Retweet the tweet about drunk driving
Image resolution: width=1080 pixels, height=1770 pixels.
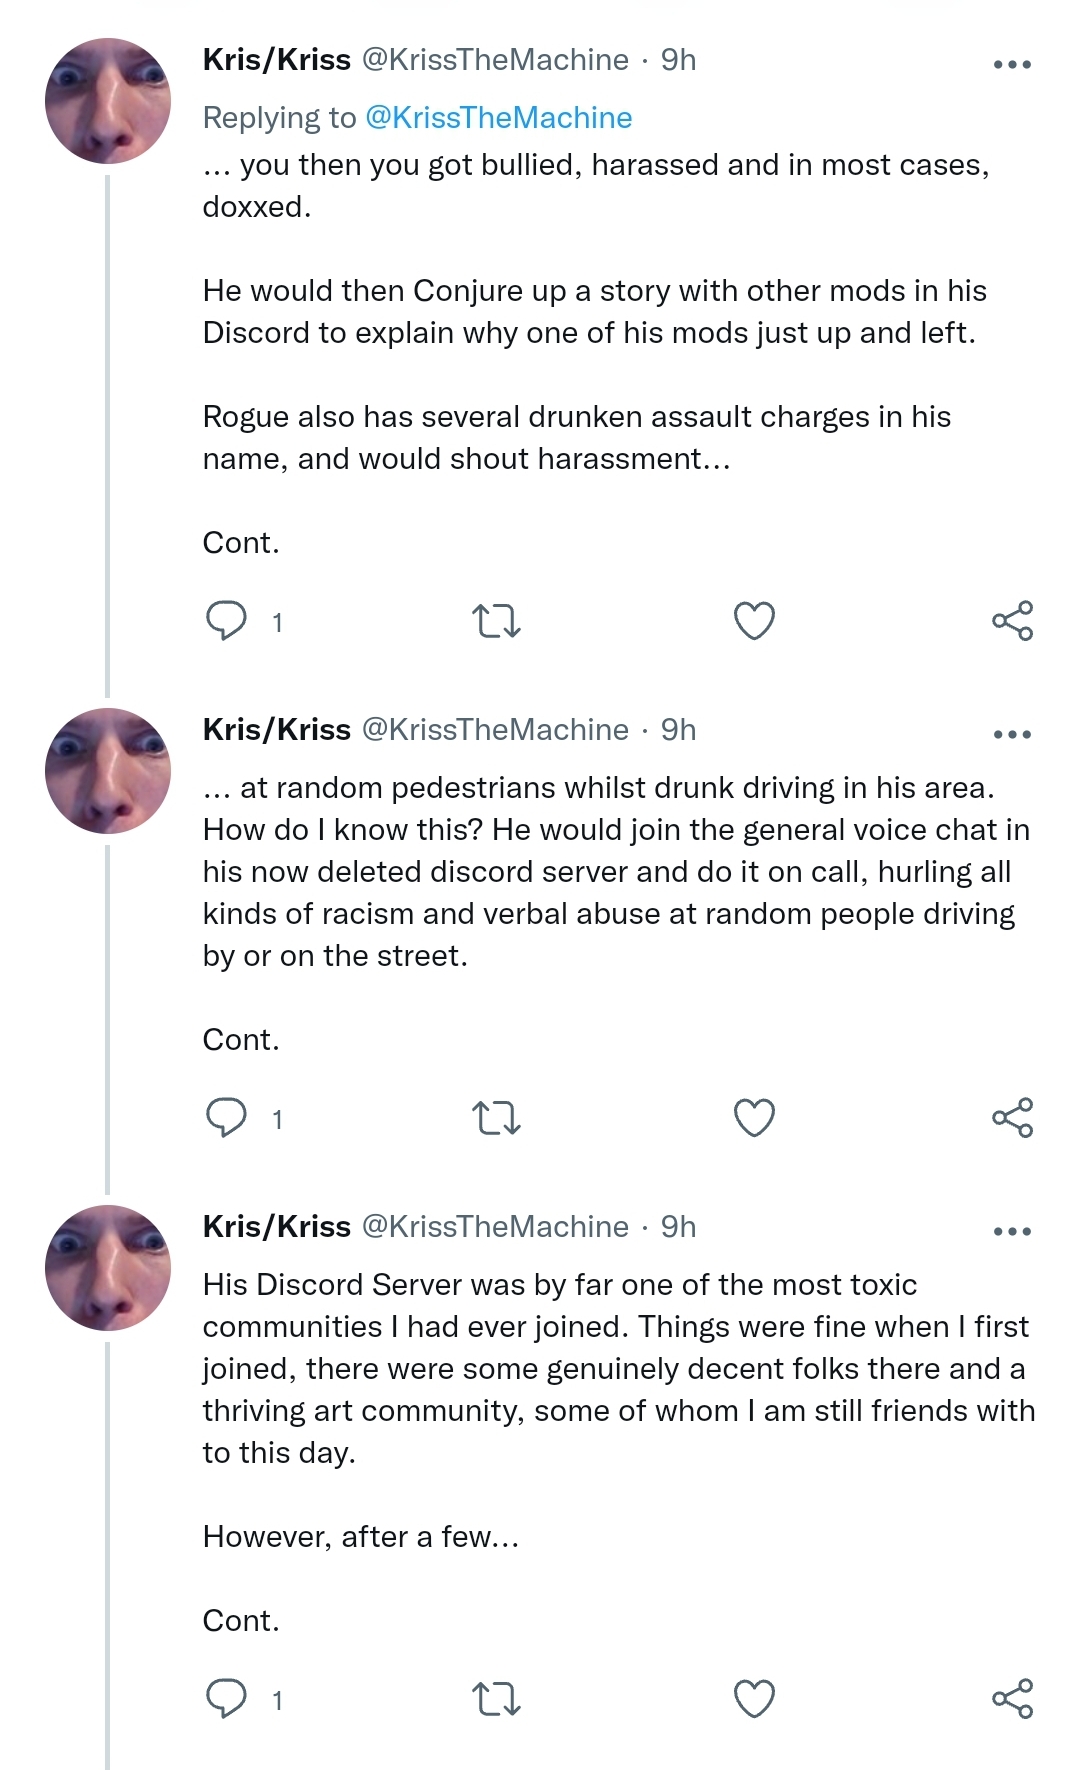(496, 1118)
